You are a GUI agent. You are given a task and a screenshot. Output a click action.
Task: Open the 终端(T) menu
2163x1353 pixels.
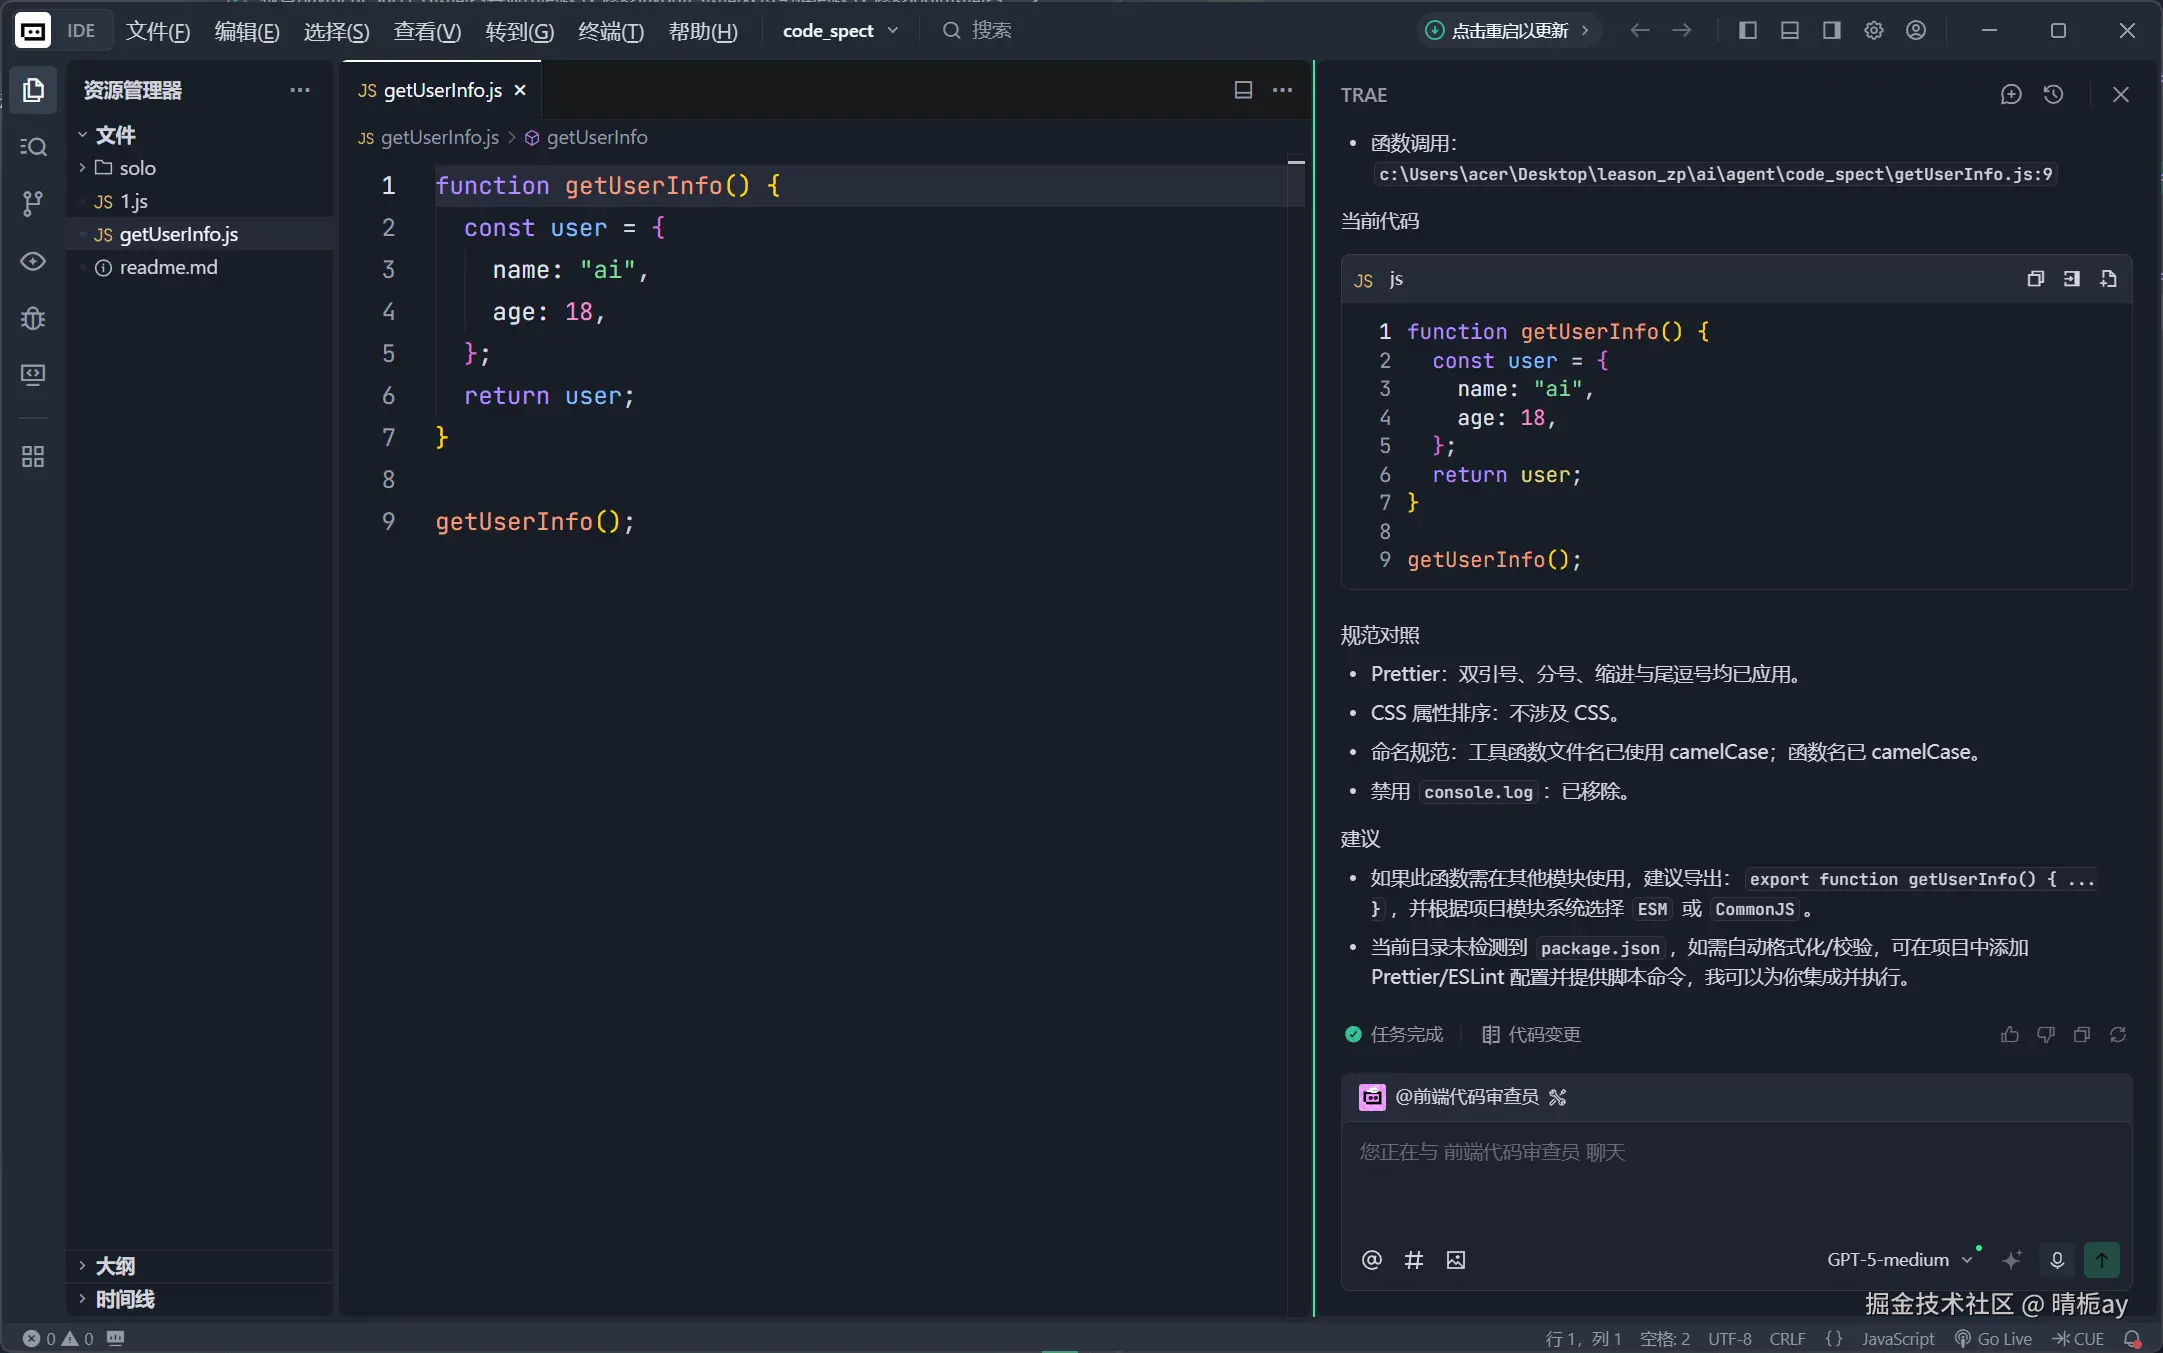610,31
